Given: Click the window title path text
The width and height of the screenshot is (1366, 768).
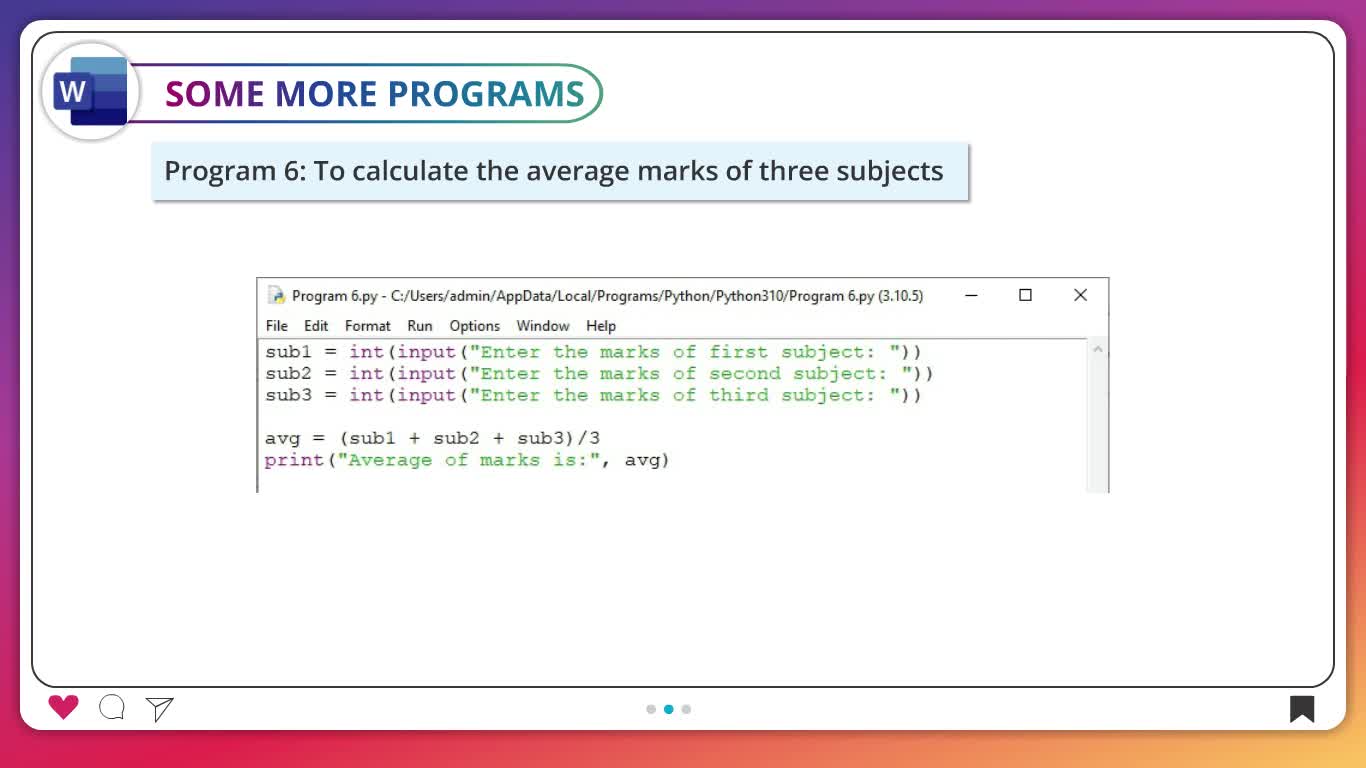Looking at the screenshot, I should coord(607,296).
